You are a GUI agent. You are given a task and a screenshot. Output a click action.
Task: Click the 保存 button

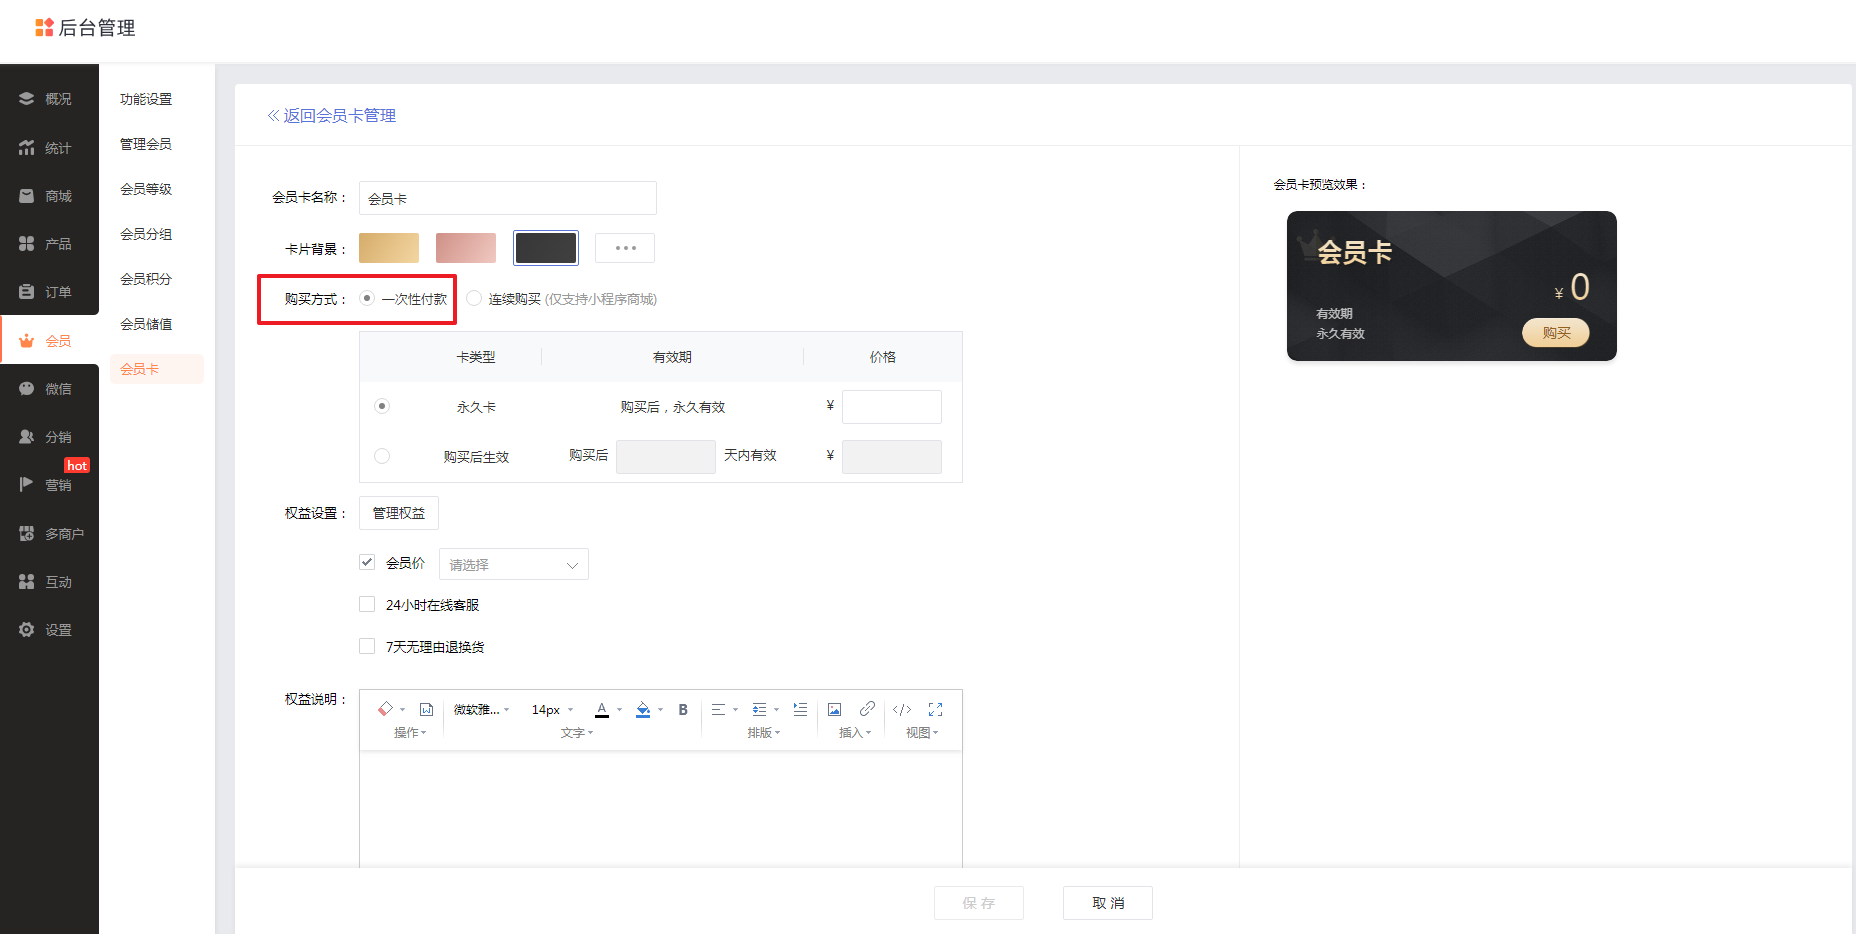tap(979, 903)
